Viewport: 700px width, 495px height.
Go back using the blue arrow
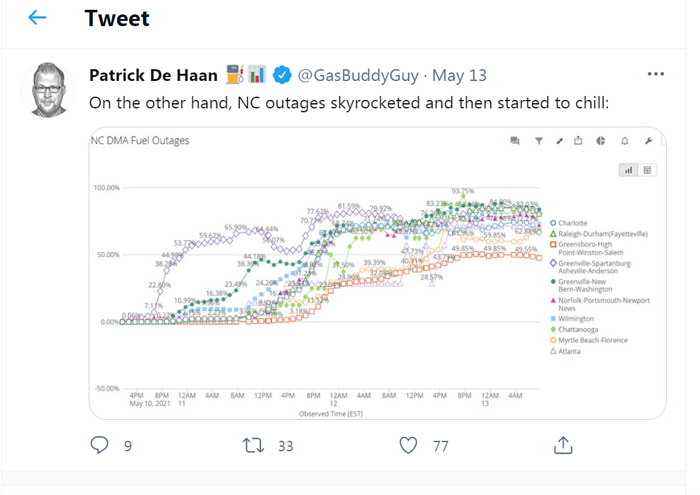pos(37,18)
